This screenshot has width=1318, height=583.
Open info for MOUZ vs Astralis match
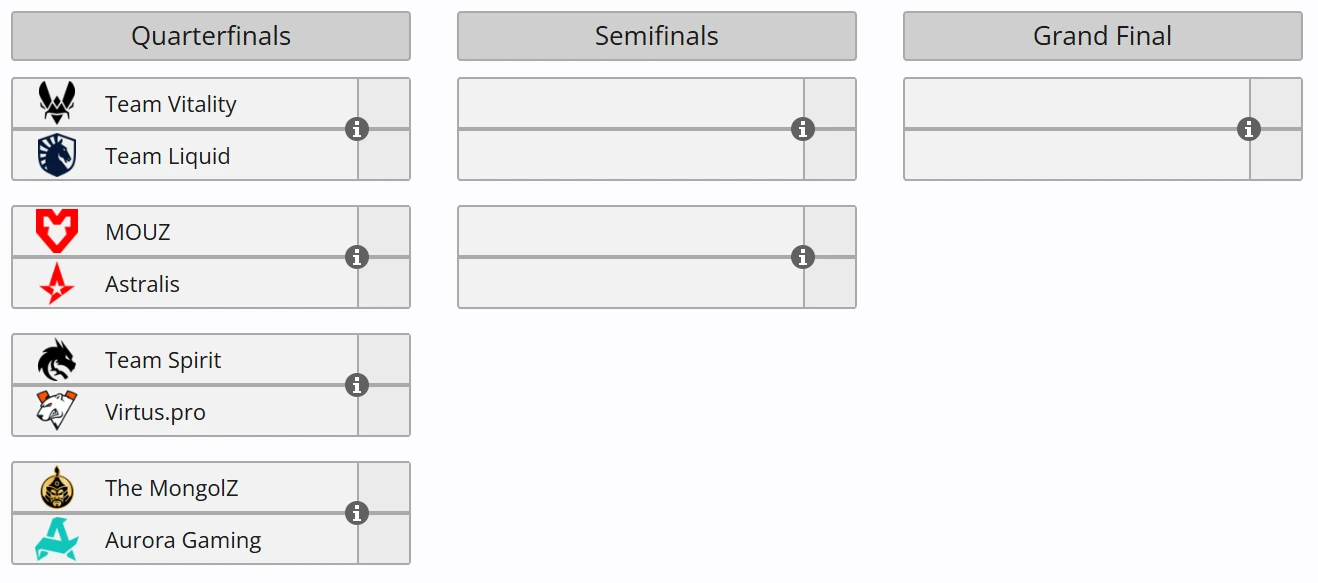tap(357, 257)
